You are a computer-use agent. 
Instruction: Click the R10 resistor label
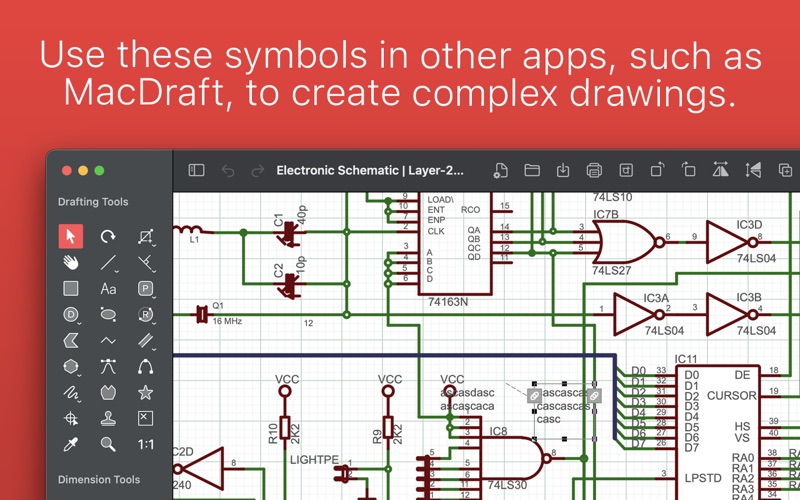(x=273, y=433)
